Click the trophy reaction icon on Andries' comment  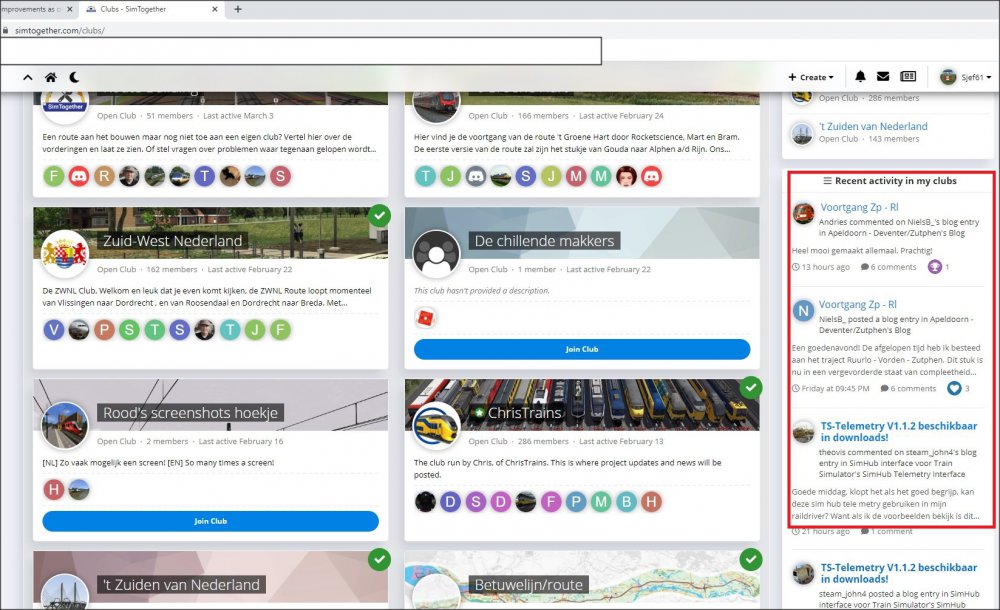point(935,267)
